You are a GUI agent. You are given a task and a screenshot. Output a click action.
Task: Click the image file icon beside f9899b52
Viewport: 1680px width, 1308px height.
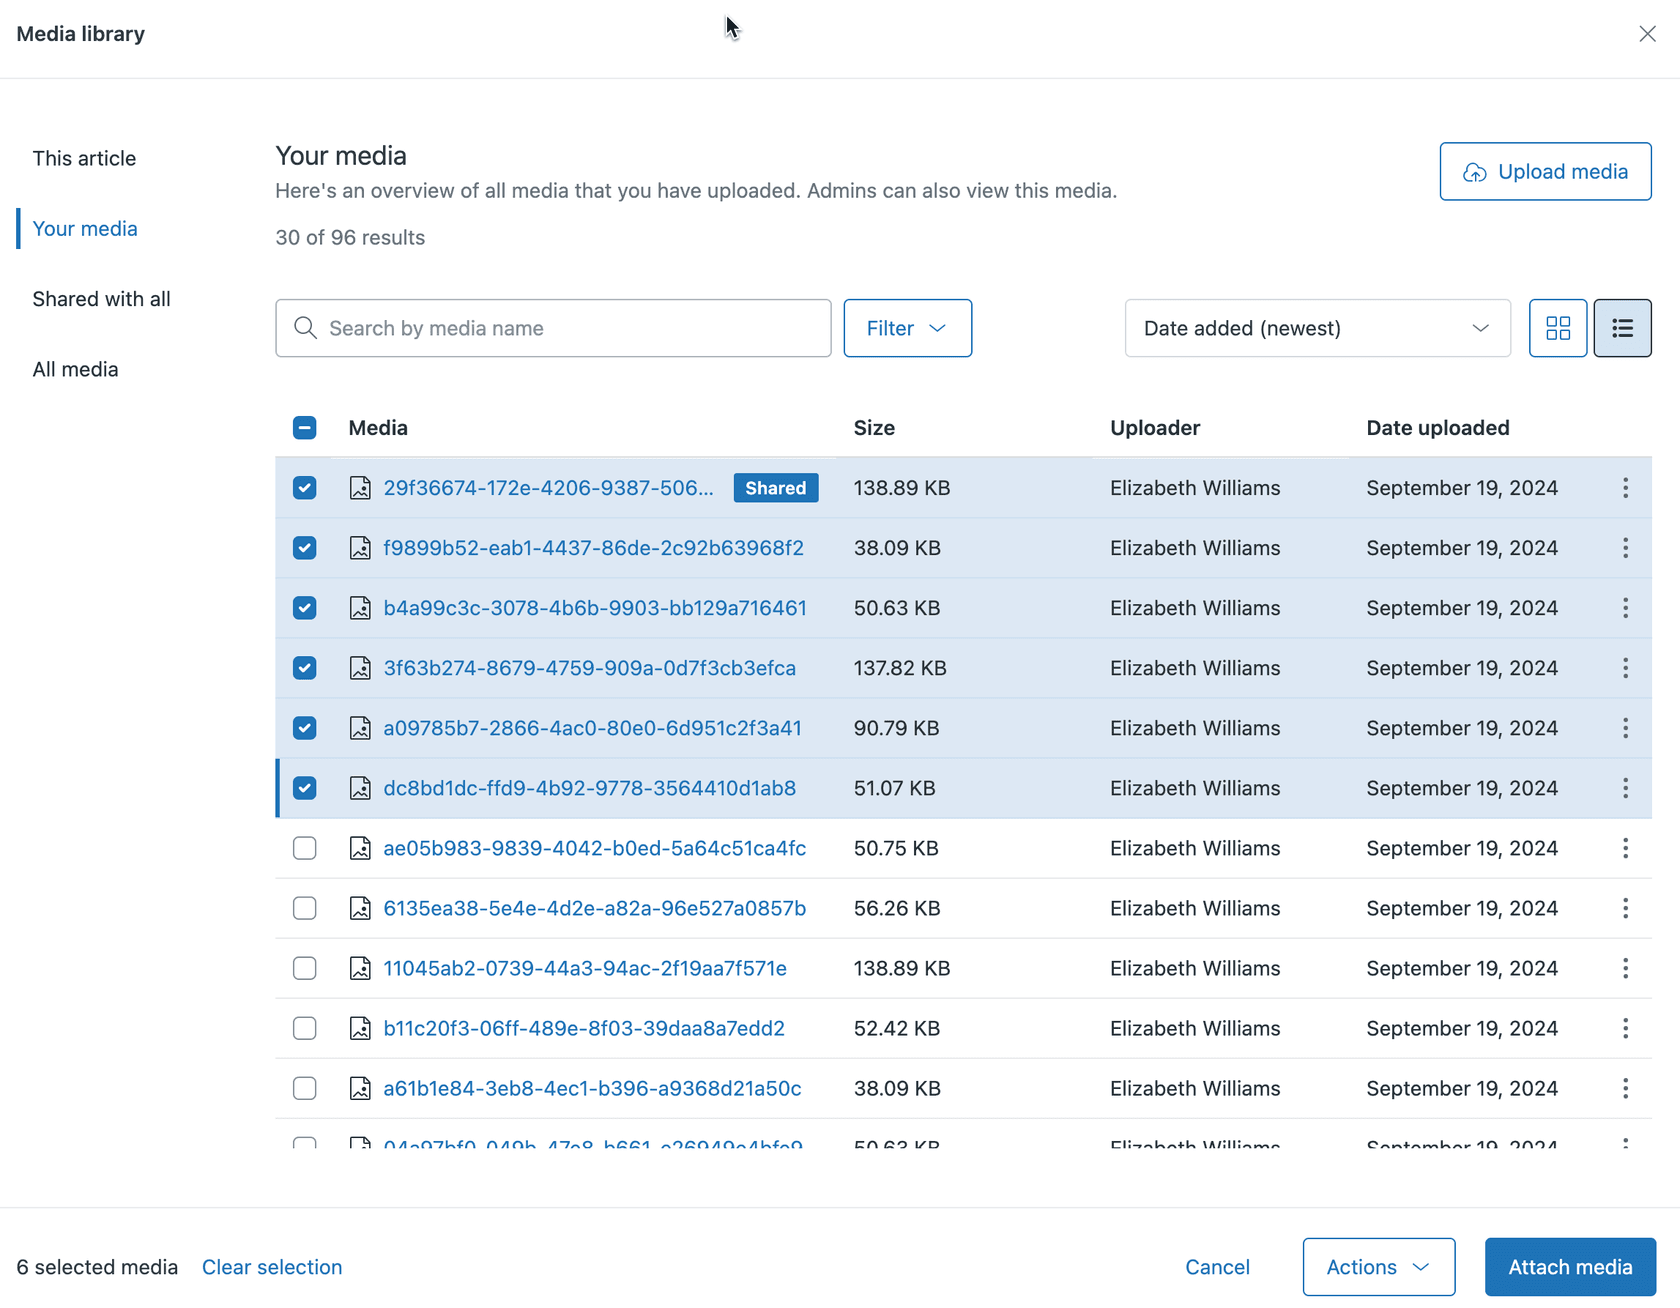360,548
